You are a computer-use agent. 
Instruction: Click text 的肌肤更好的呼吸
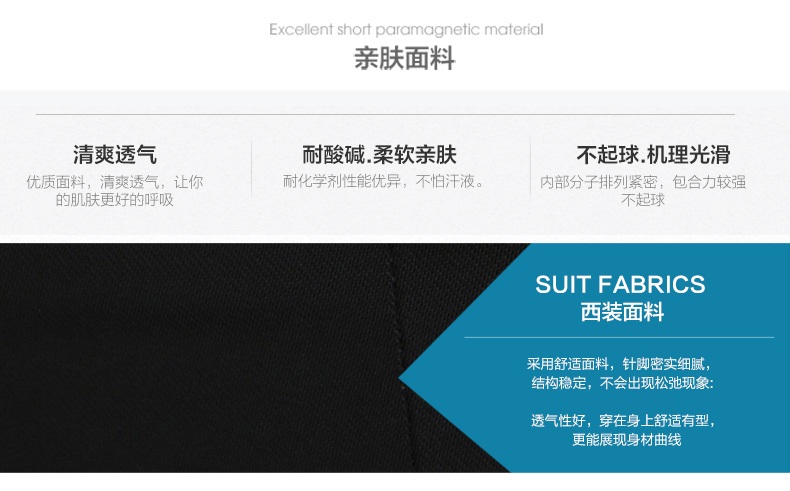tap(115, 200)
